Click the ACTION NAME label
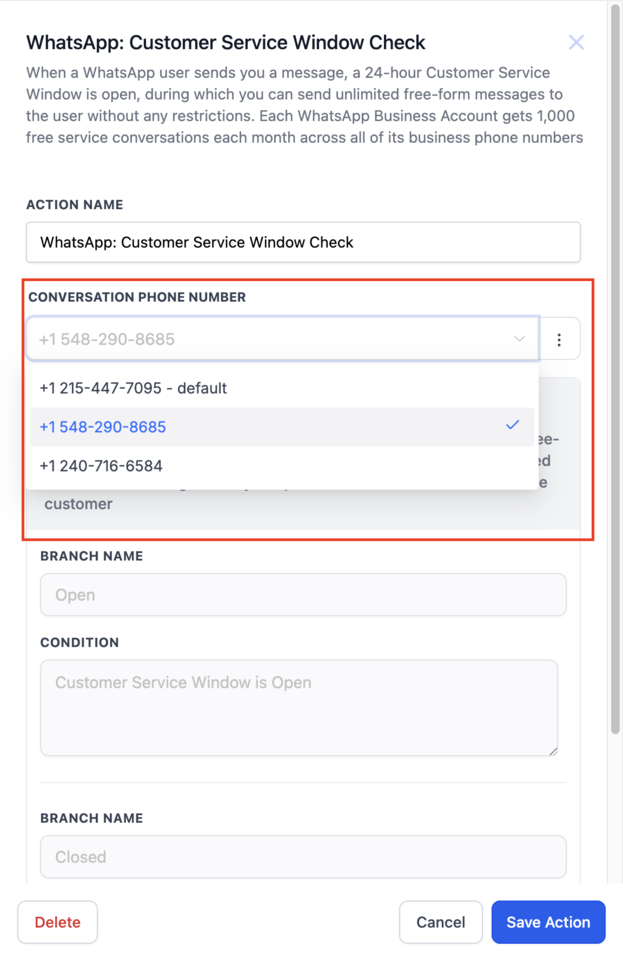The image size is (623, 960). pyautogui.click(x=75, y=205)
